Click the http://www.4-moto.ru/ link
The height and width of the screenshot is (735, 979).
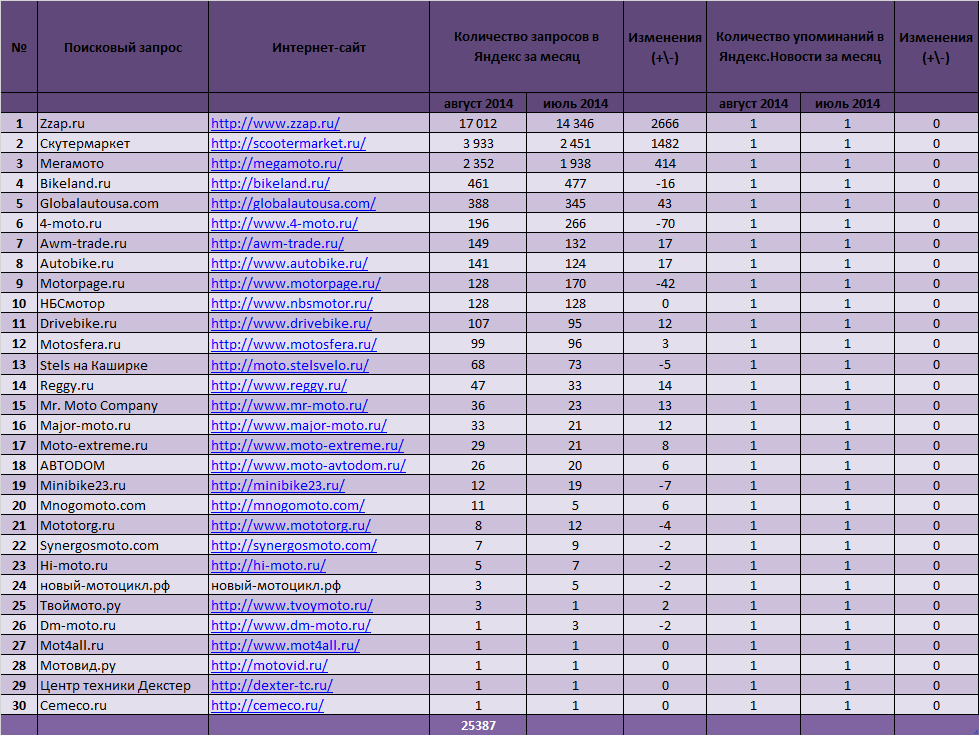[284, 223]
